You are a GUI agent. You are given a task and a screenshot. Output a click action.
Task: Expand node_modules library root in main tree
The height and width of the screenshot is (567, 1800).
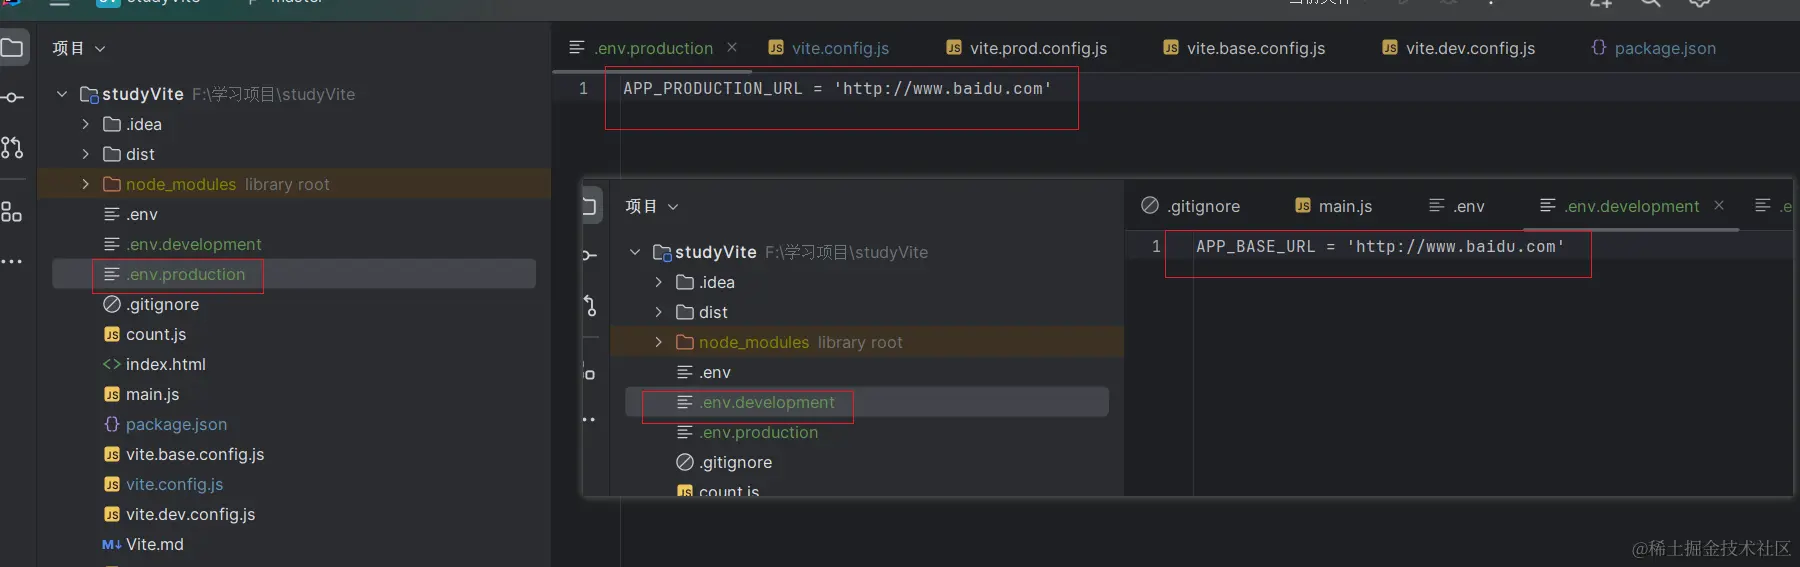(x=85, y=184)
